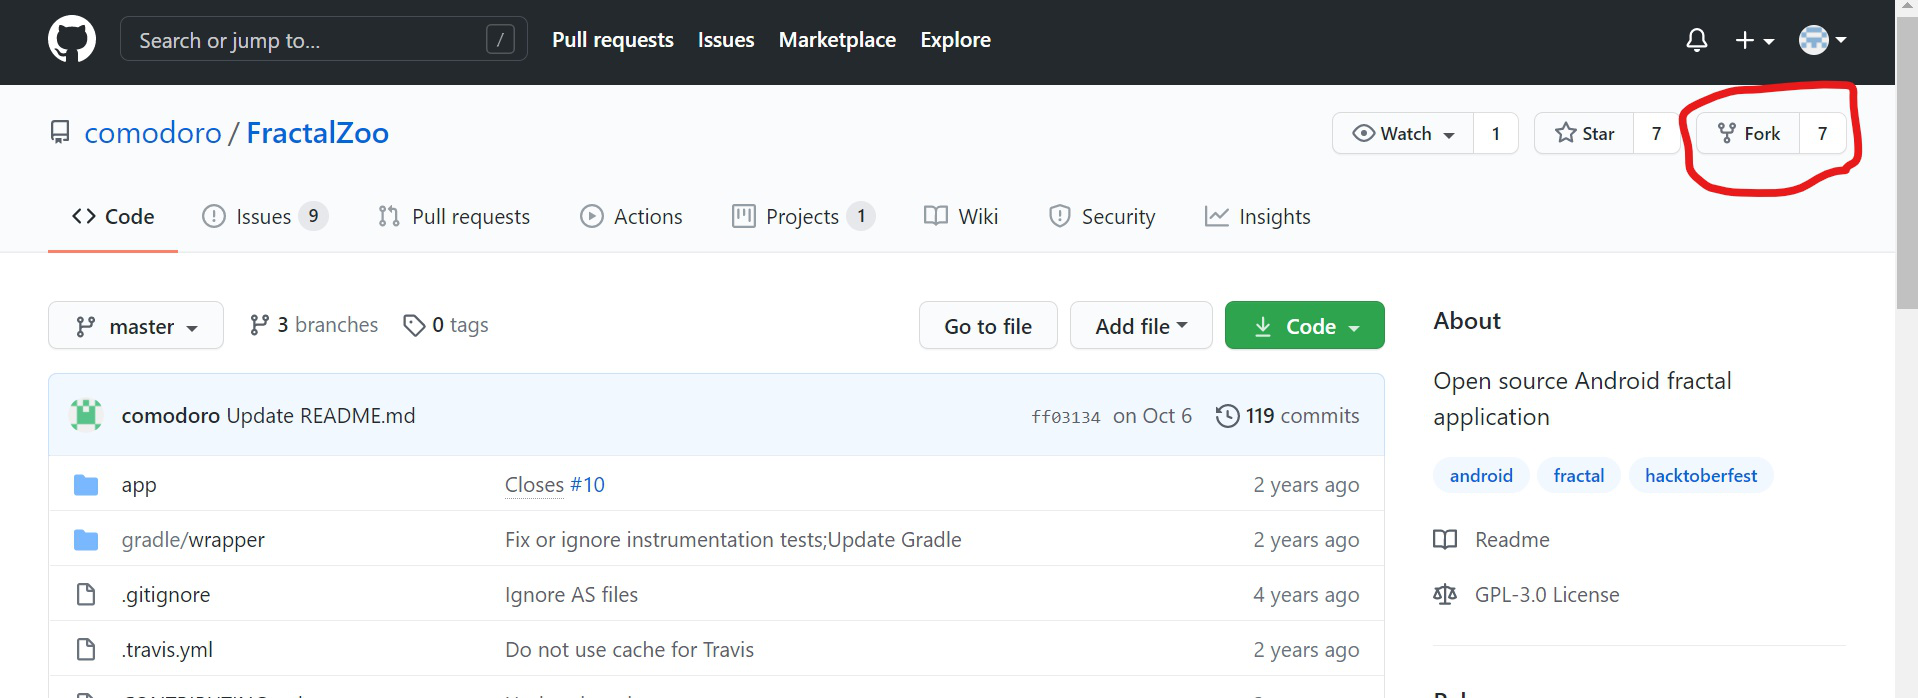The image size is (1918, 698).
Task: Switch to the Issues tab
Action: tap(264, 216)
